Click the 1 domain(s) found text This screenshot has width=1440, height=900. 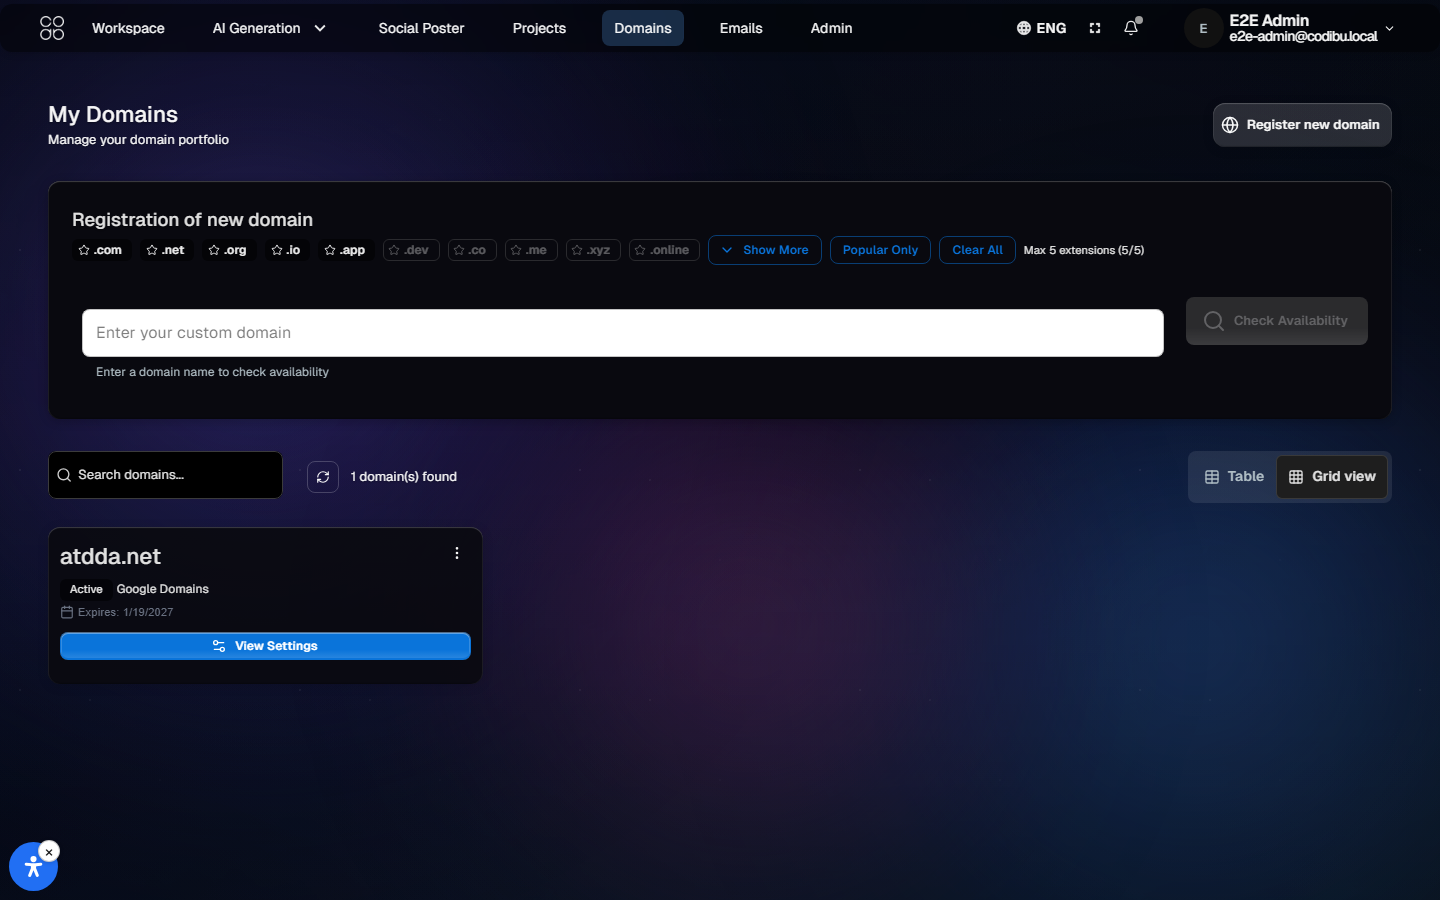[404, 477]
